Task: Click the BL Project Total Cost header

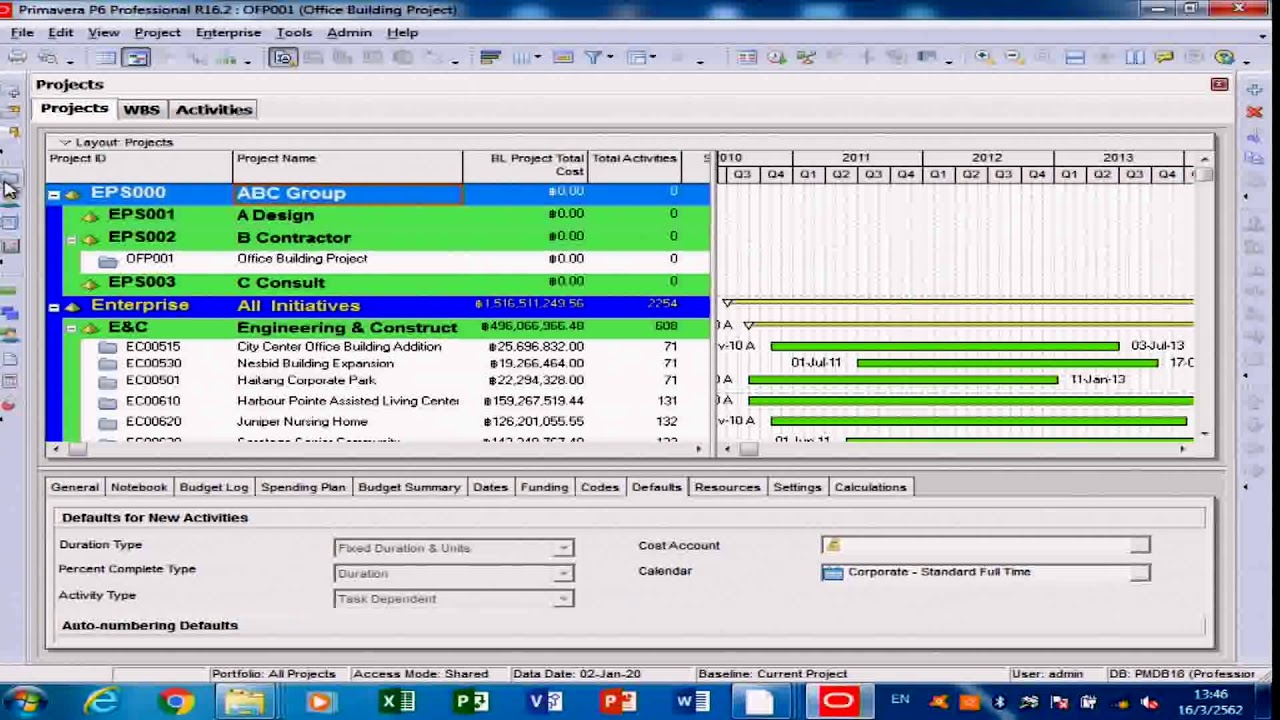Action: (525, 165)
